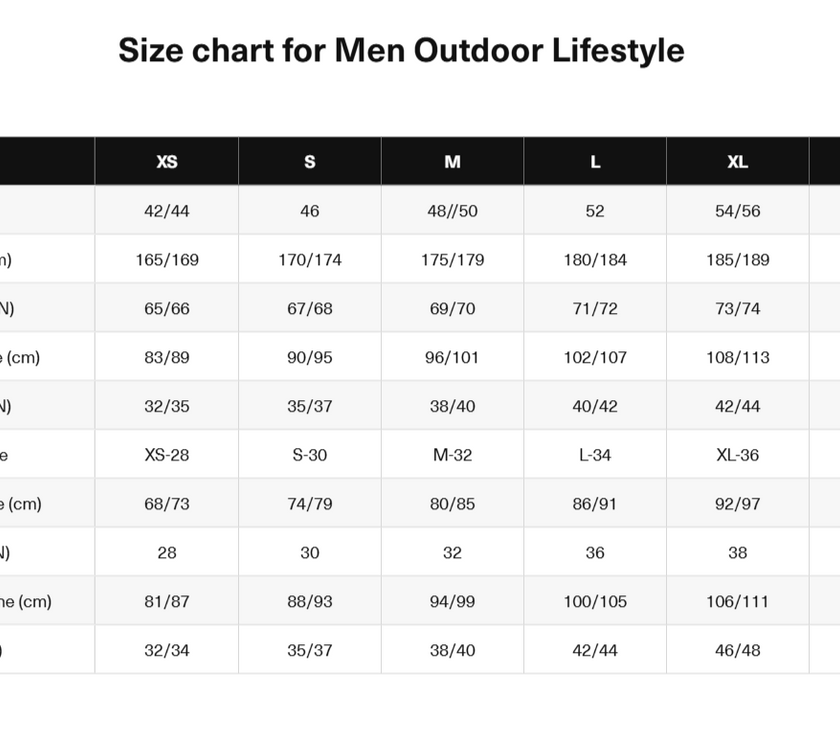Select the M-32 cell
840x740 pixels.
(452, 455)
